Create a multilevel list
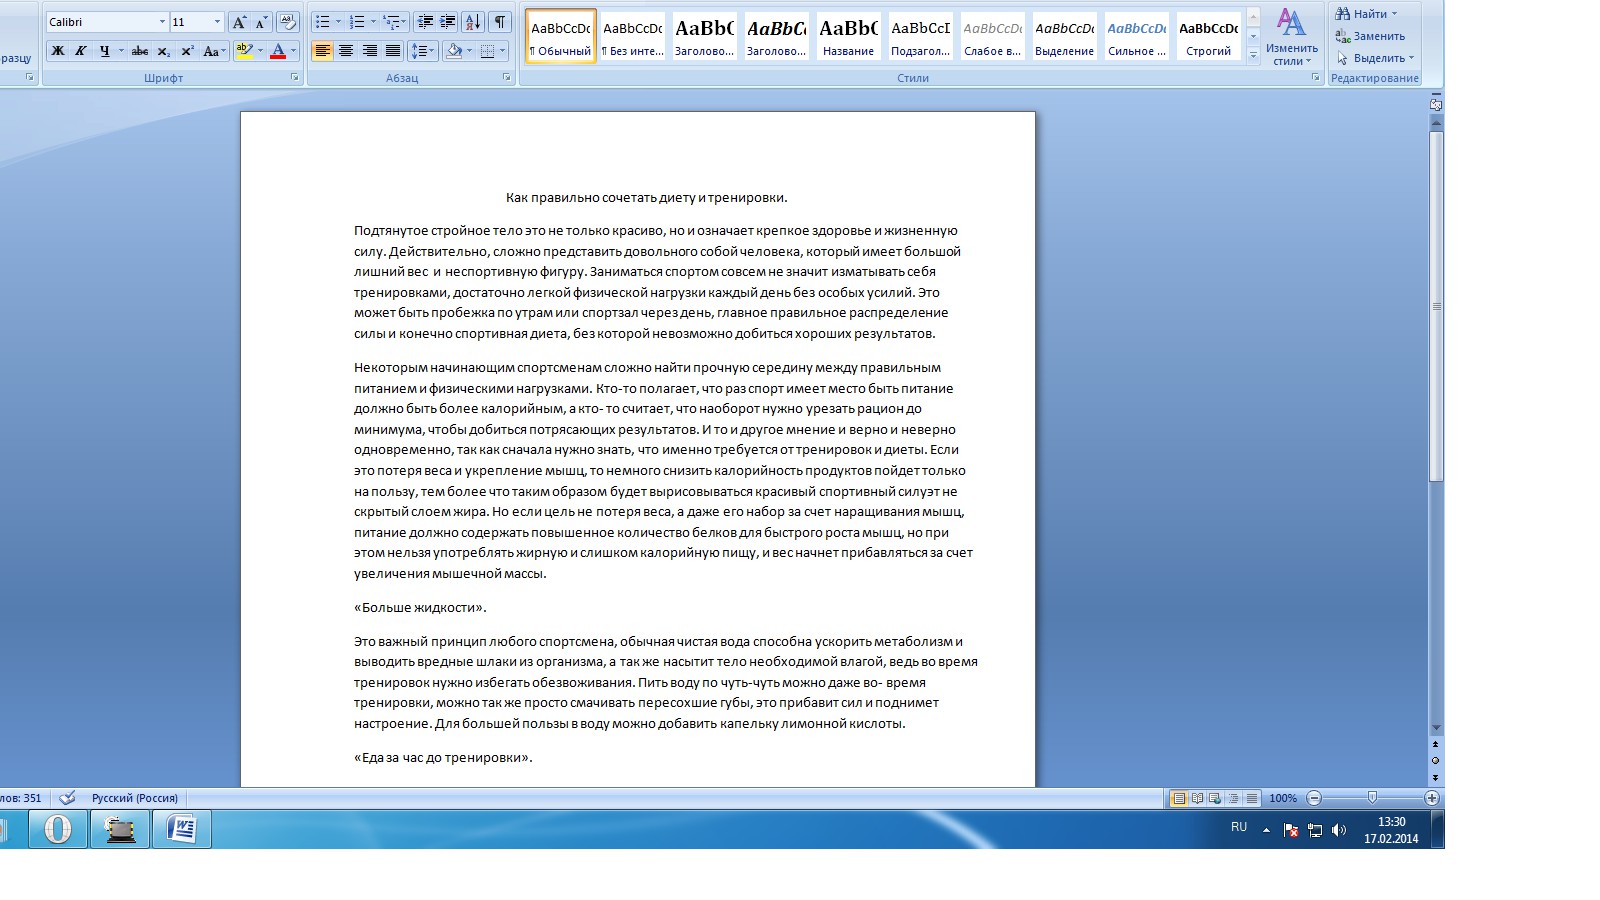 pos(392,22)
